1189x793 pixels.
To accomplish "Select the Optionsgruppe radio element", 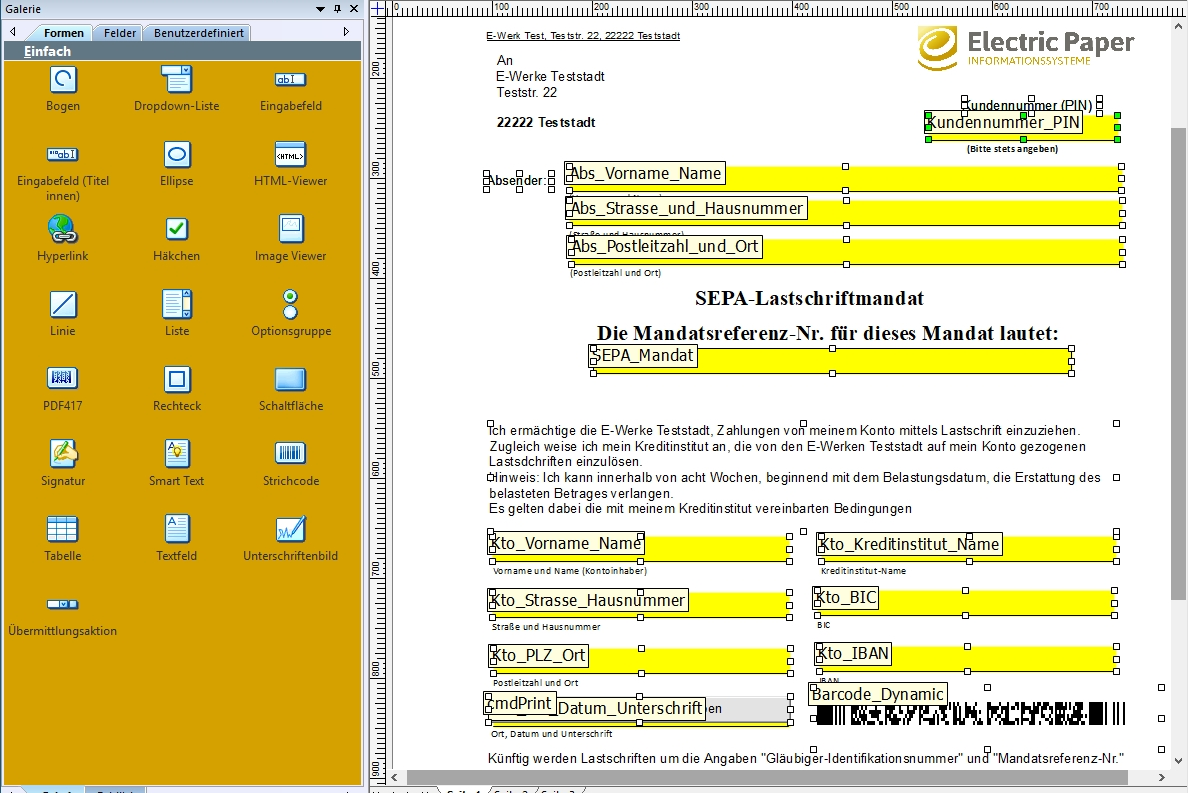I will click(290, 304).
